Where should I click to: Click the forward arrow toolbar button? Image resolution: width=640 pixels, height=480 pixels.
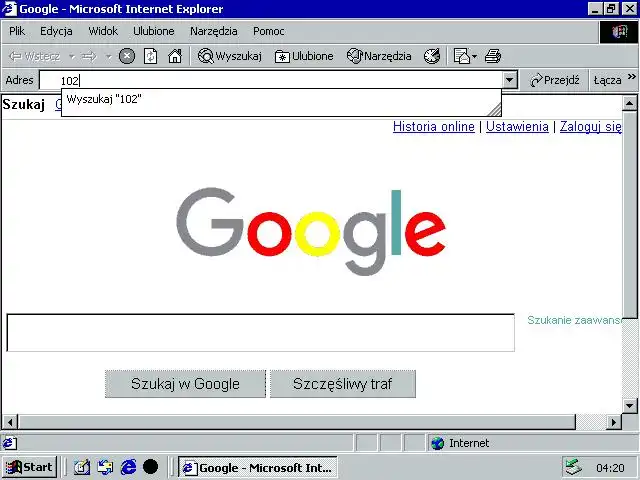click(89, 56)
